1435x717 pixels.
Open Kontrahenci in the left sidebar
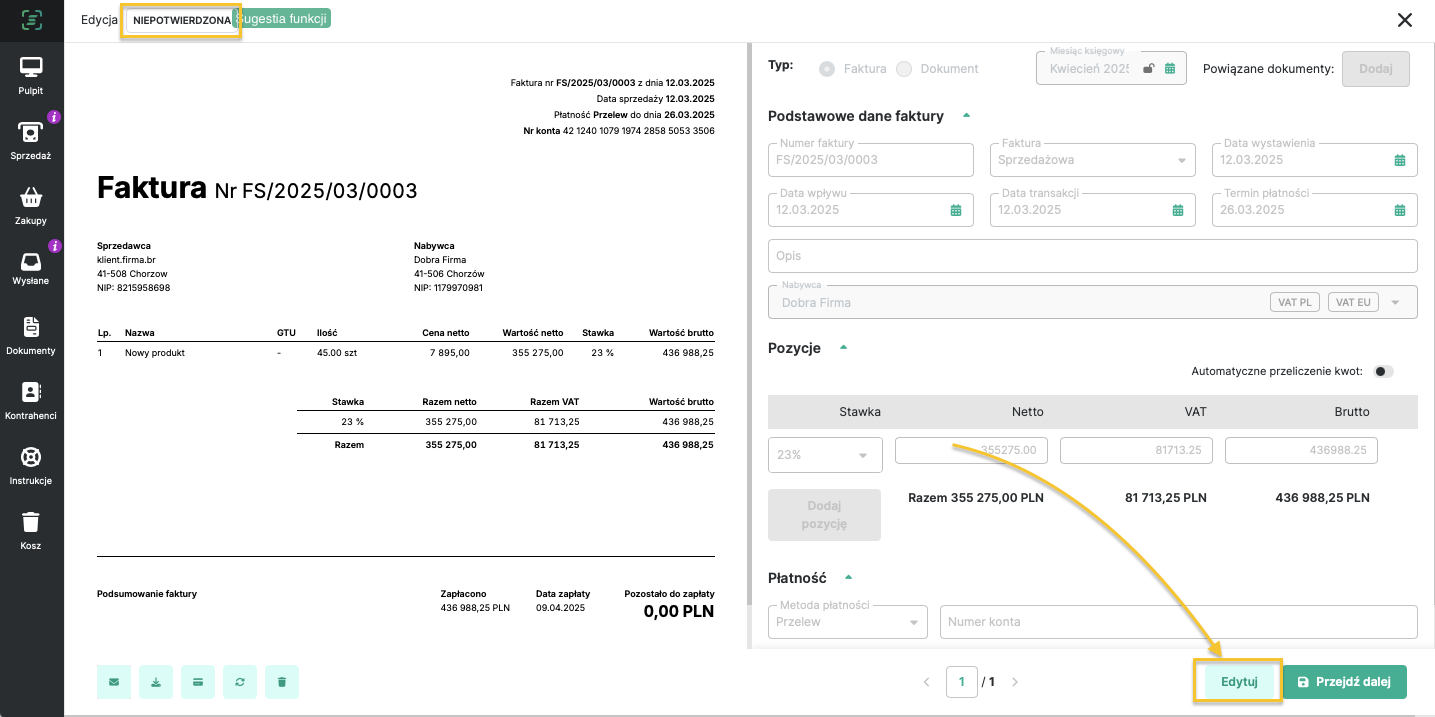[31, 400]
